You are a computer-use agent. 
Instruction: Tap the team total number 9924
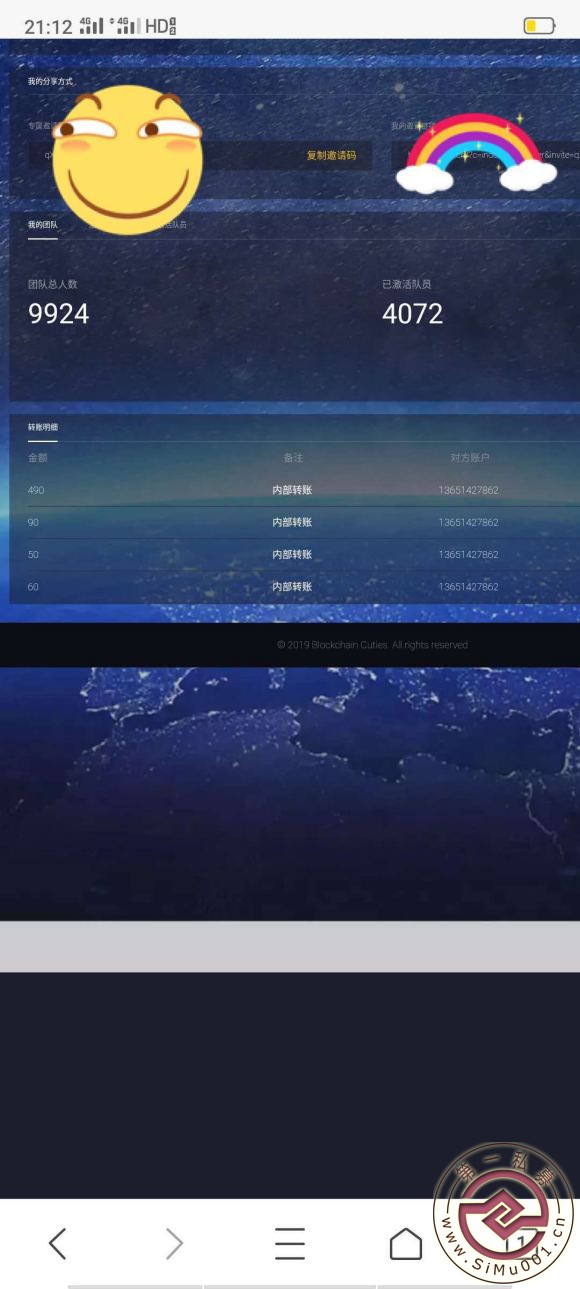59,314
